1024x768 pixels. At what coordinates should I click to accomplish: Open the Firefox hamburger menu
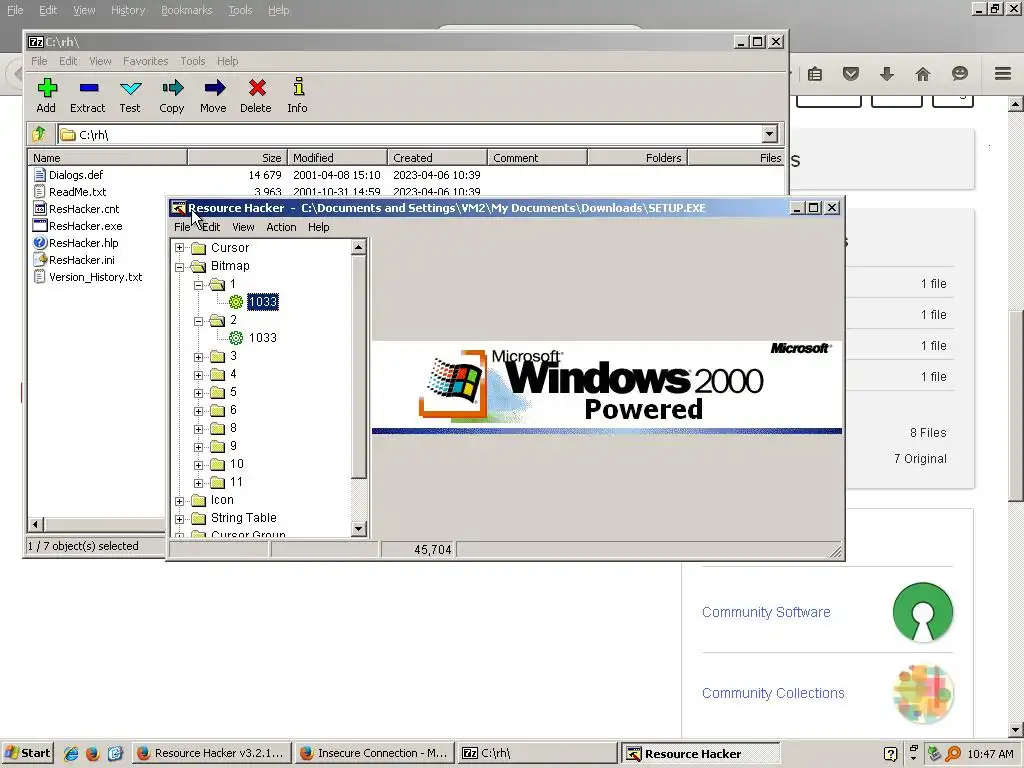(x=1003, y=74)
